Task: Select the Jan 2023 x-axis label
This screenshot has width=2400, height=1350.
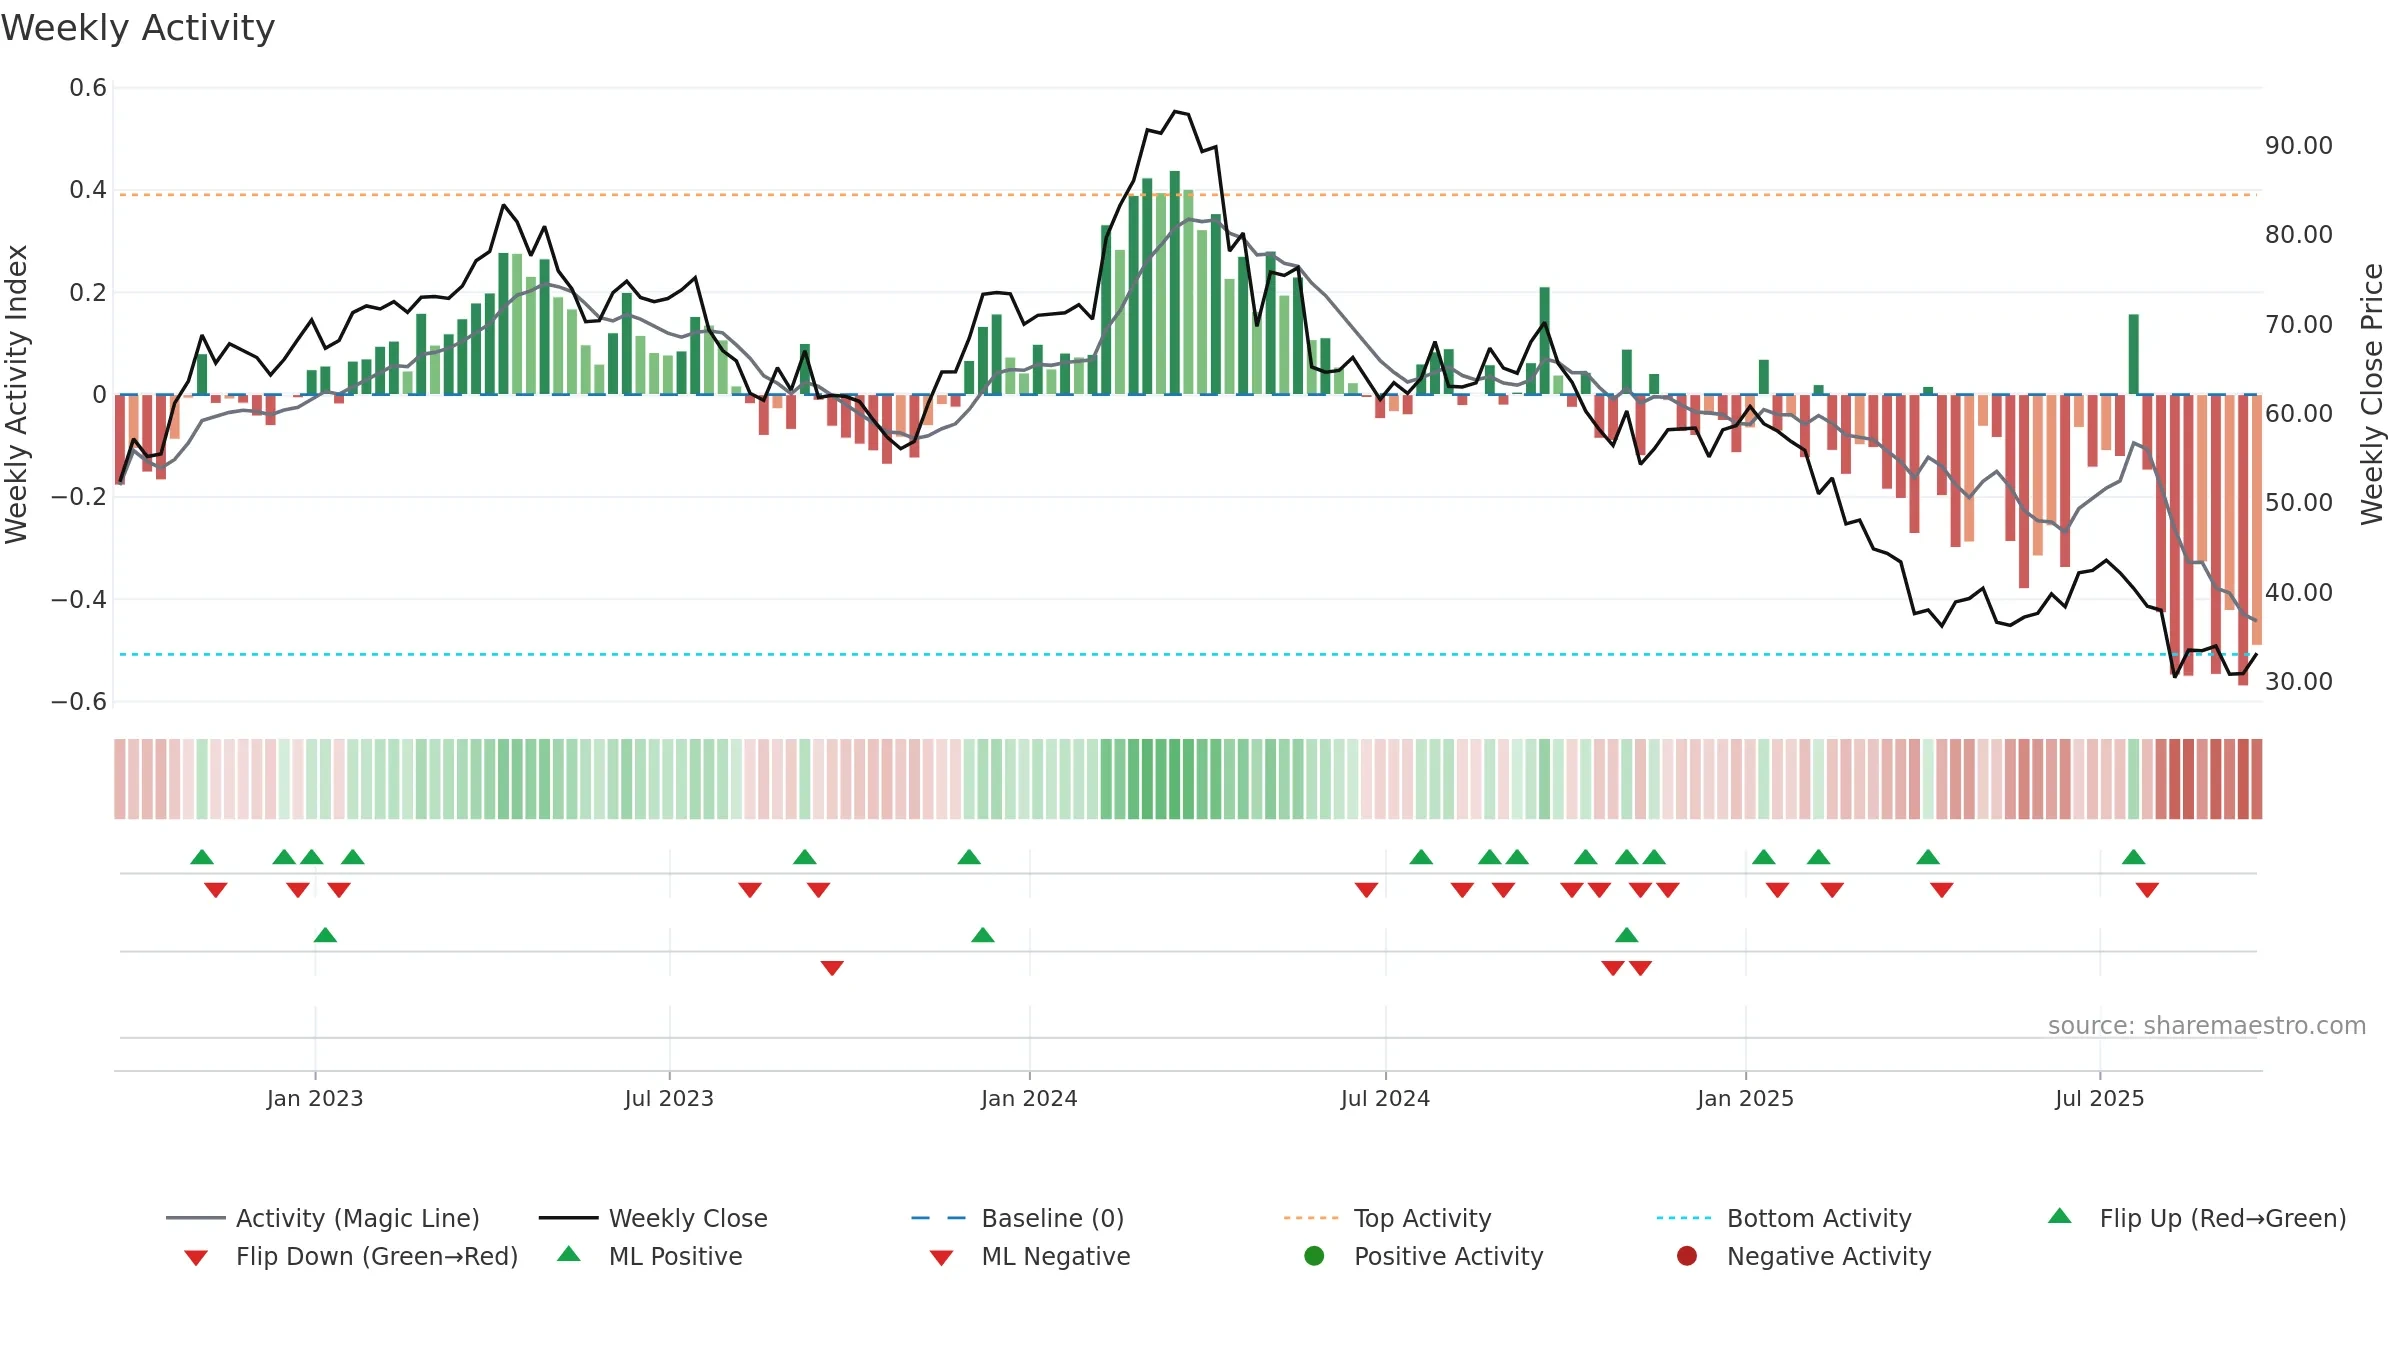Action: pyautogui.click(x=315, y=1098)
